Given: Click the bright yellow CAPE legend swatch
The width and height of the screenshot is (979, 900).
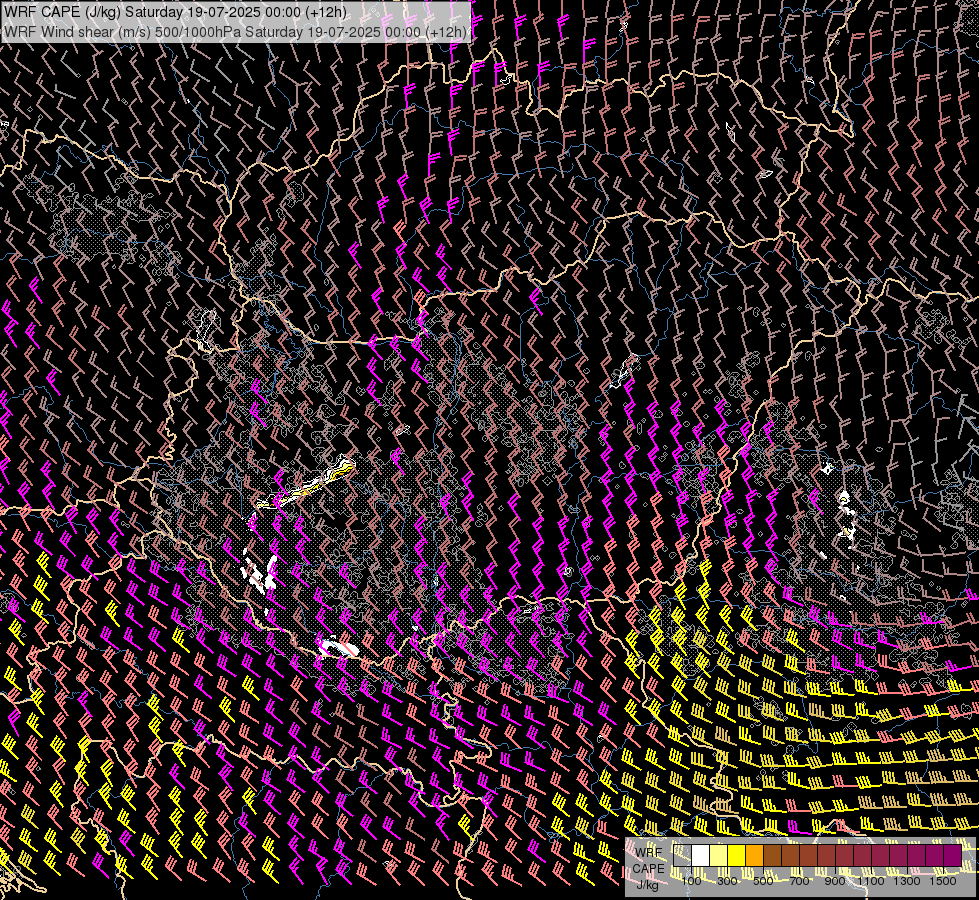Looking at the screenshot, I should 737,855.
